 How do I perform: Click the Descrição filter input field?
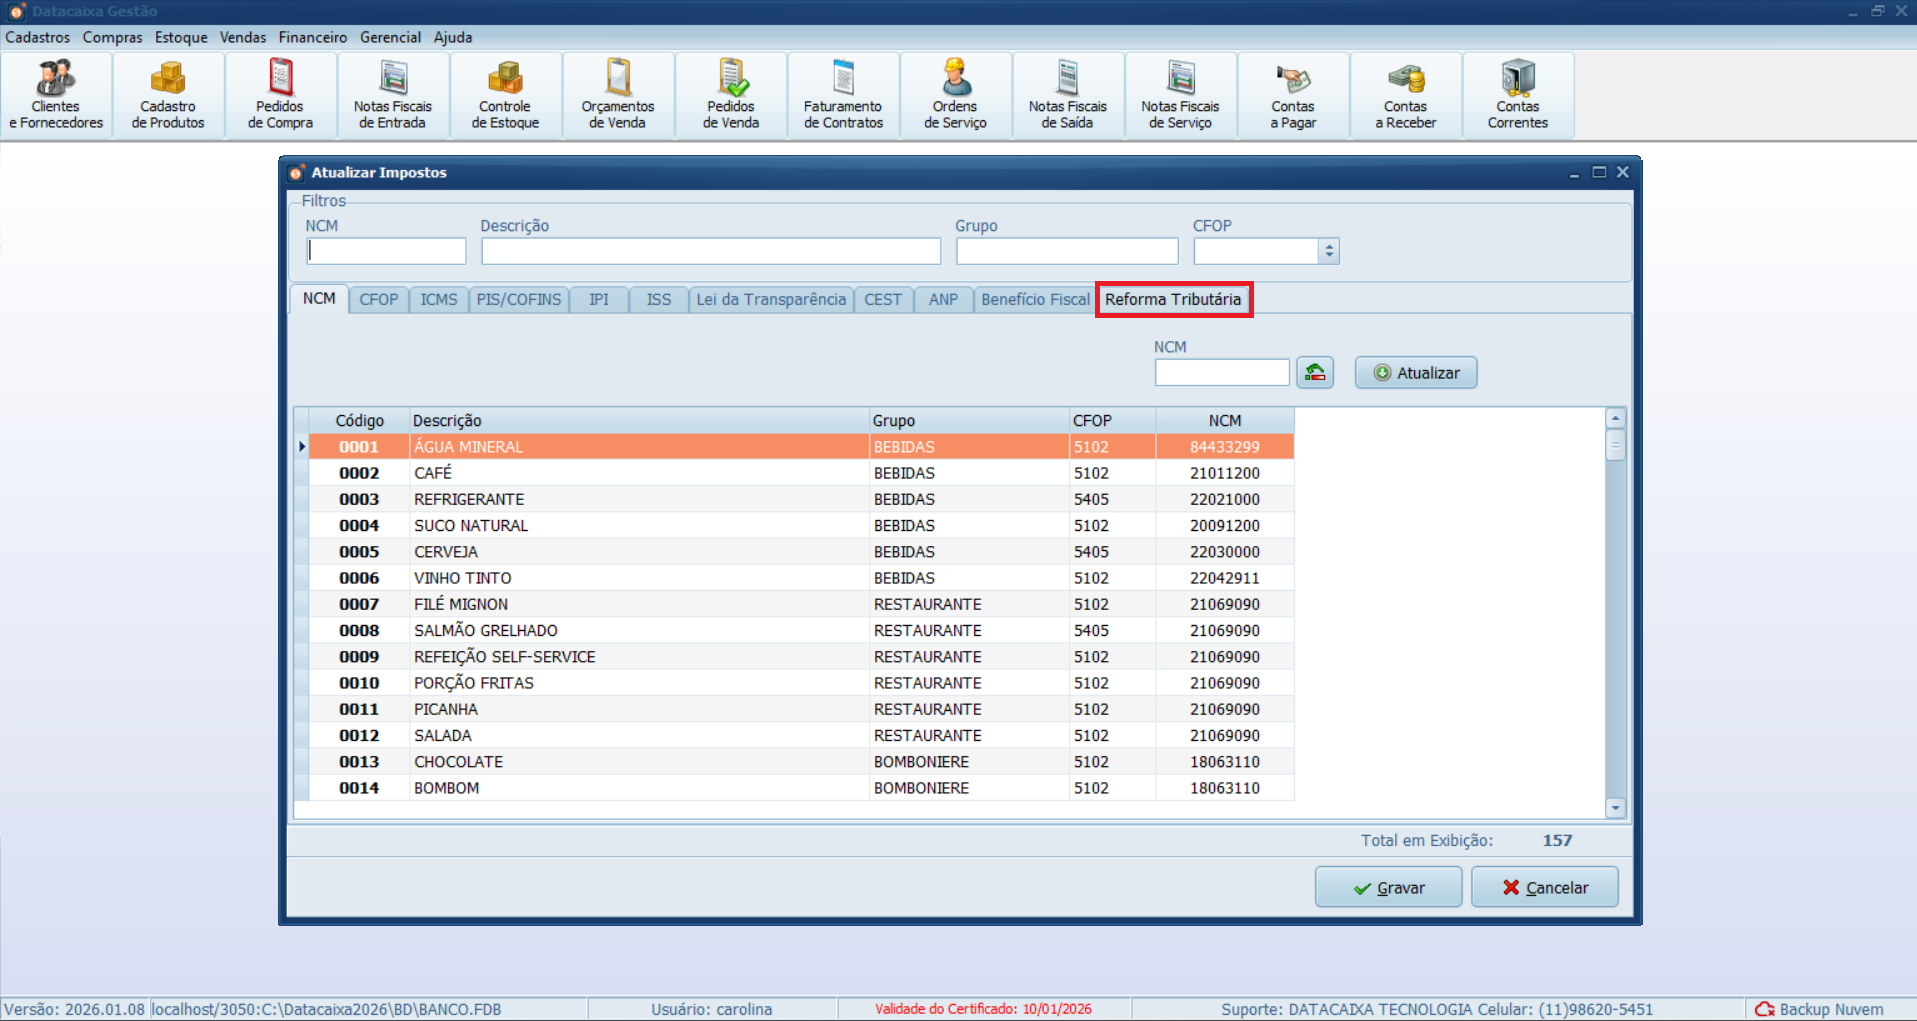coord(711,251)
